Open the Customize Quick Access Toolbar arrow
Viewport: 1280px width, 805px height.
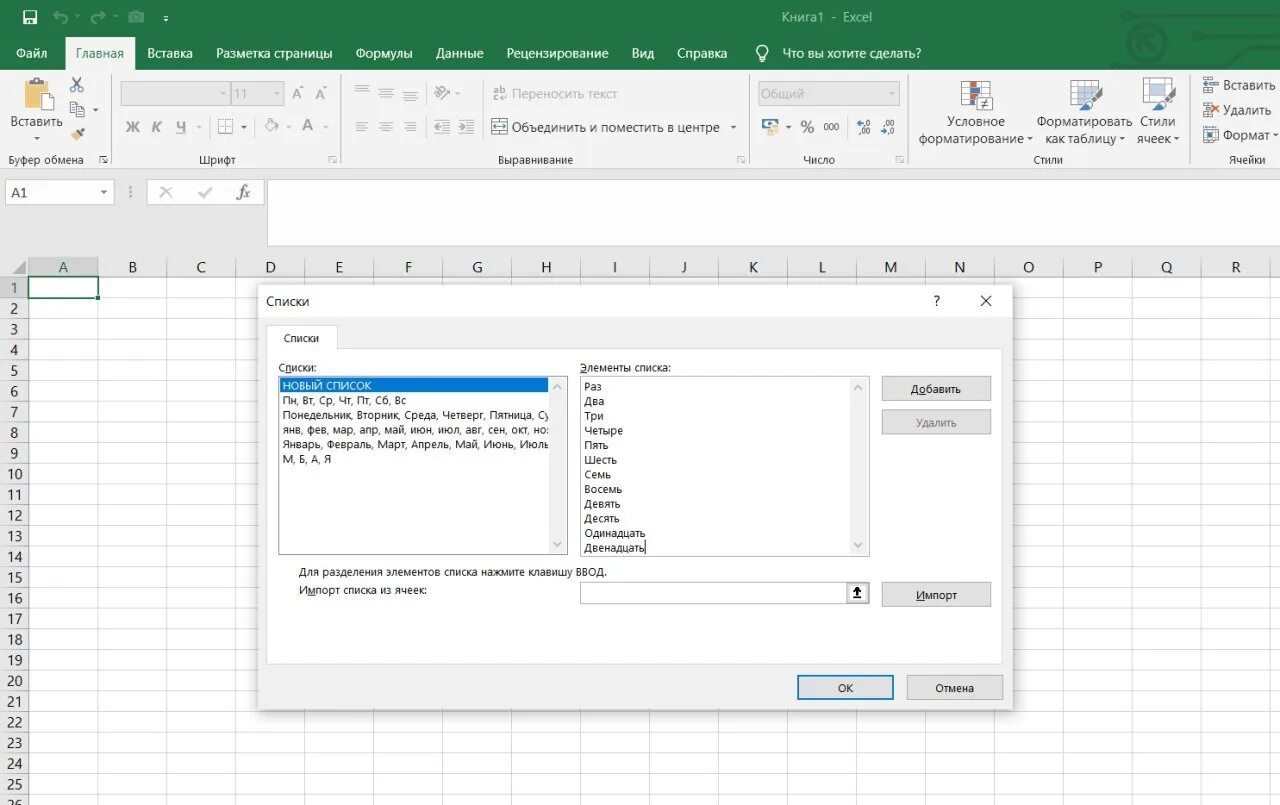(165, 18)
